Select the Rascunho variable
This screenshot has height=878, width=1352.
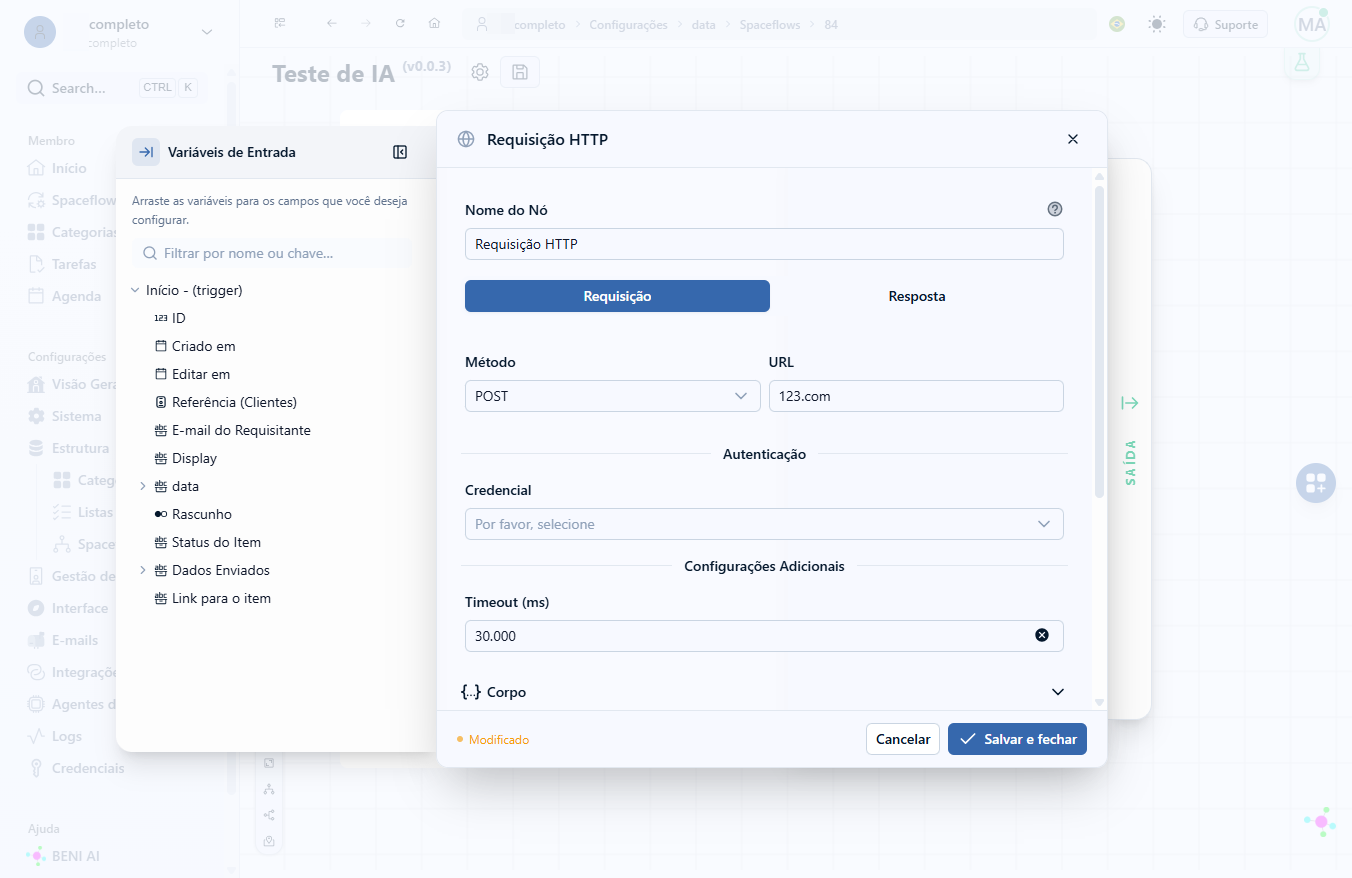click(201, 514)
